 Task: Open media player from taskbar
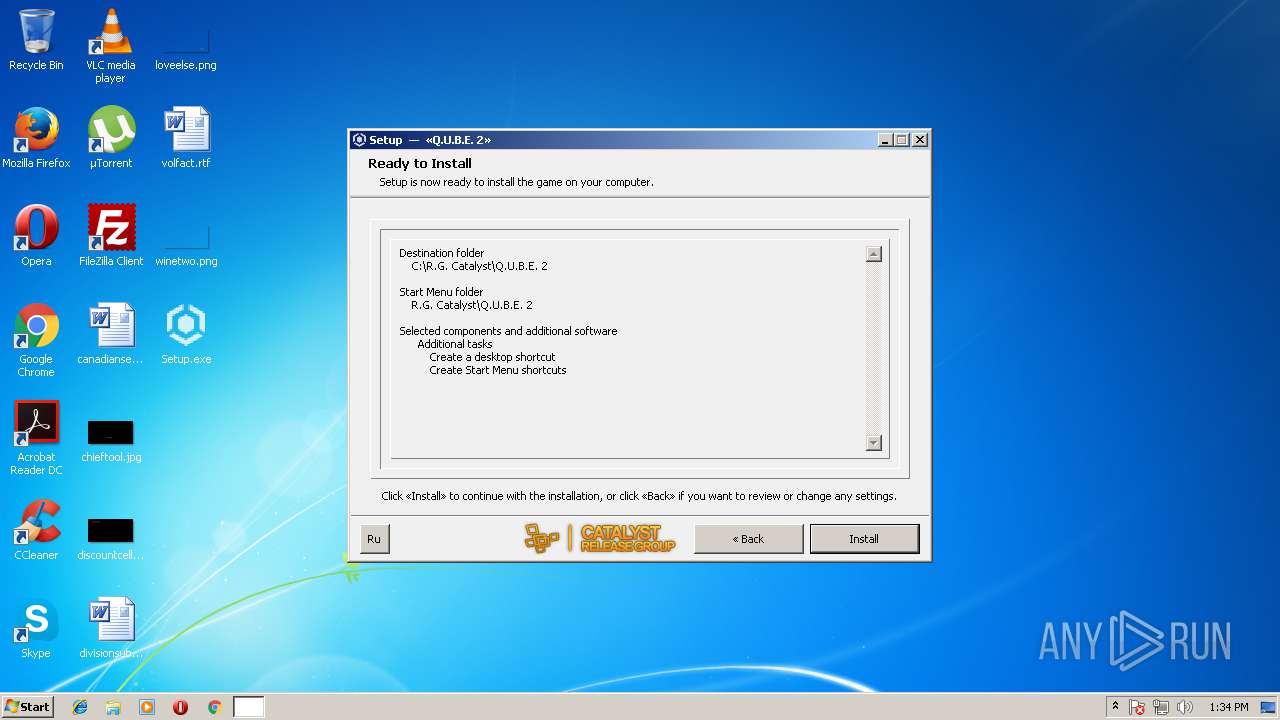coord(147,707)
